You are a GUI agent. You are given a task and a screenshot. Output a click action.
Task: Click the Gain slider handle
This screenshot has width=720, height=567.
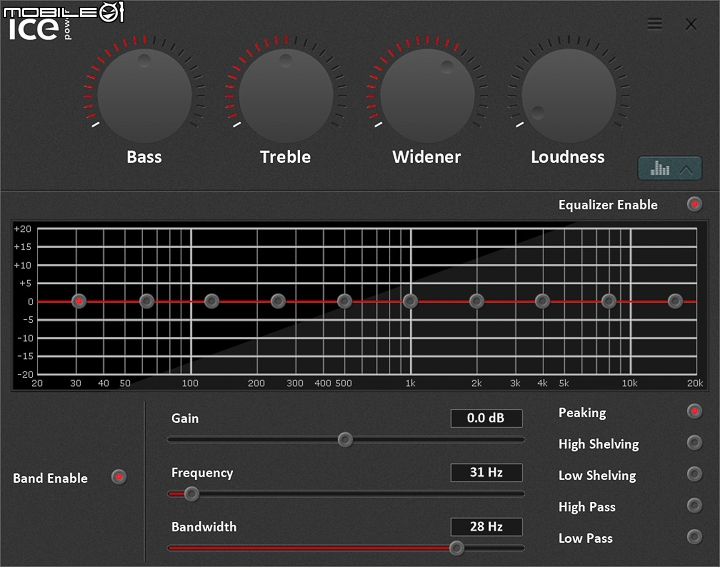[345, 439]
